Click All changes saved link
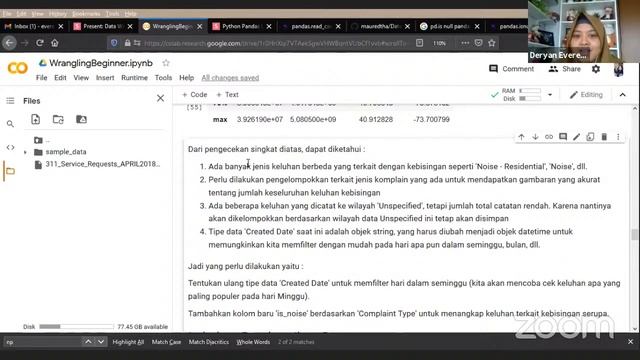 pyautogui.click(x=230, y=78)
